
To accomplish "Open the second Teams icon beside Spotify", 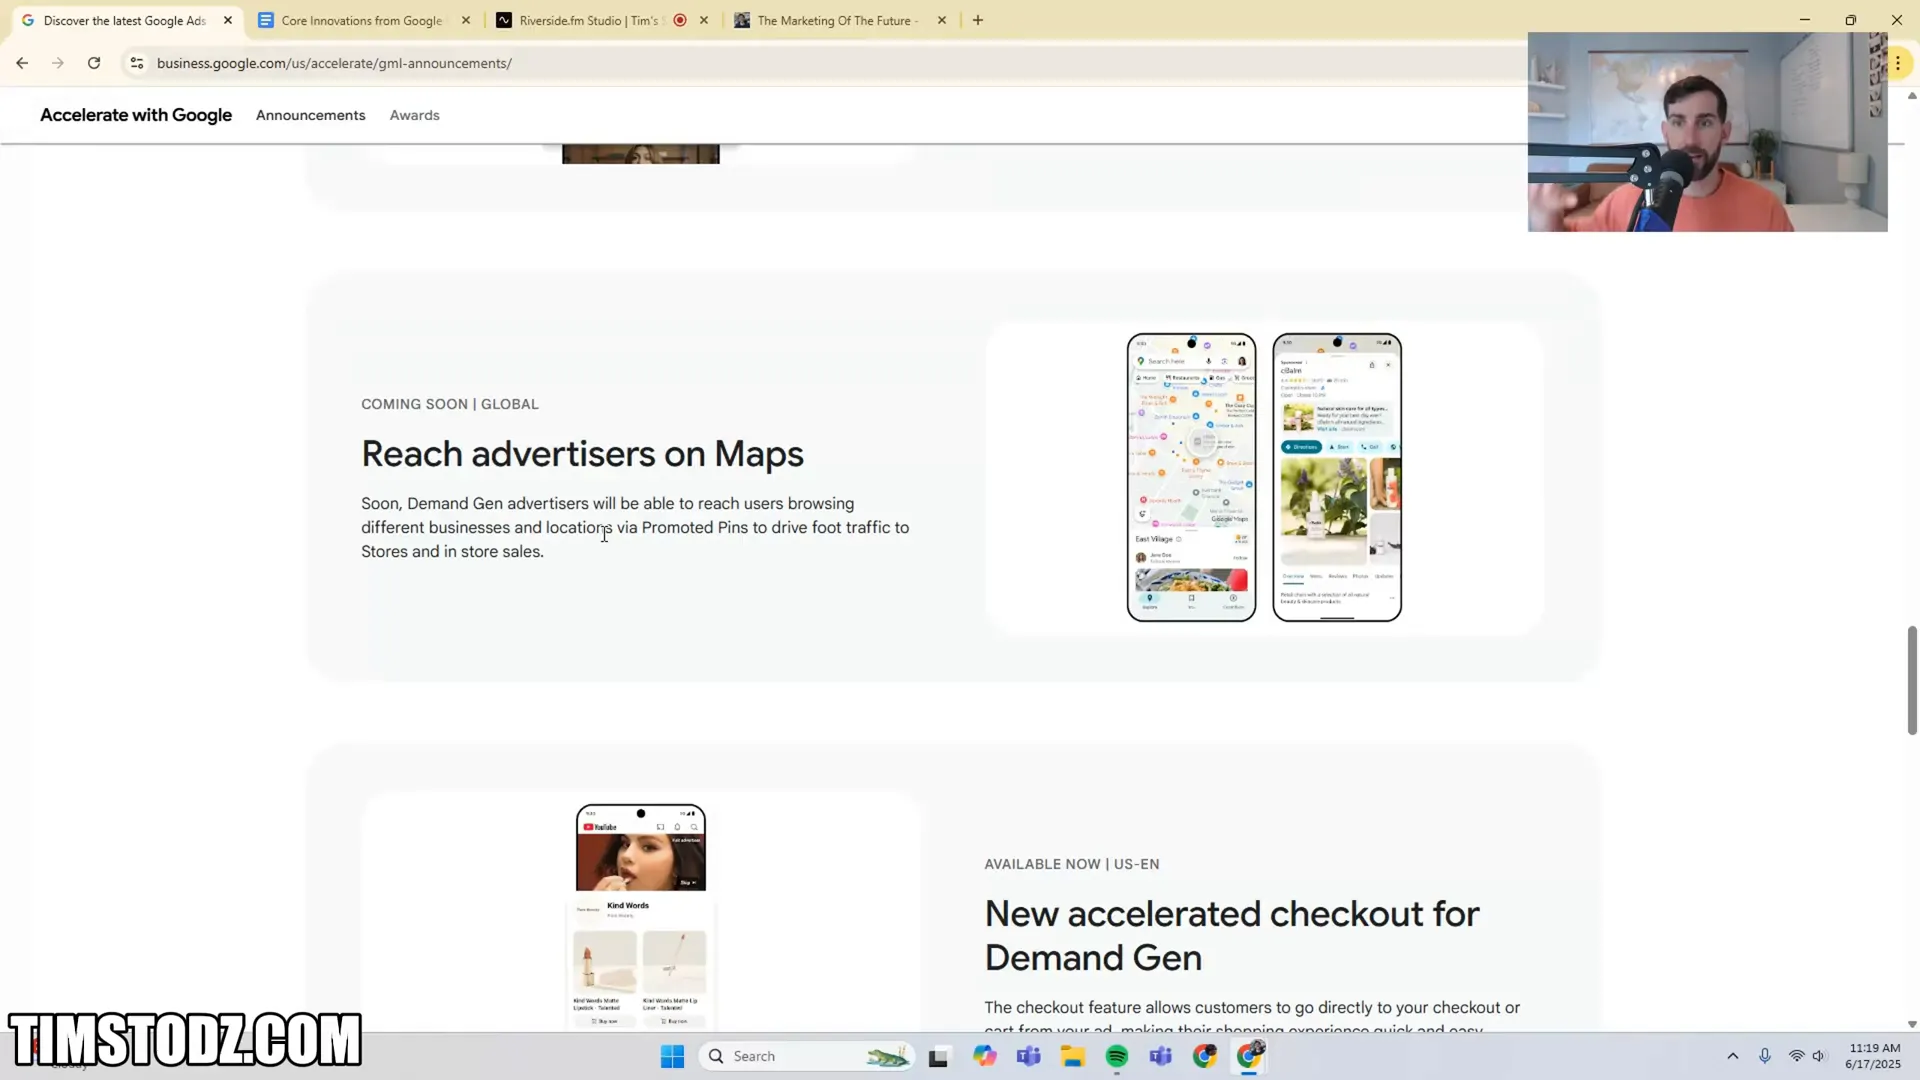I will point(1161,1056).
